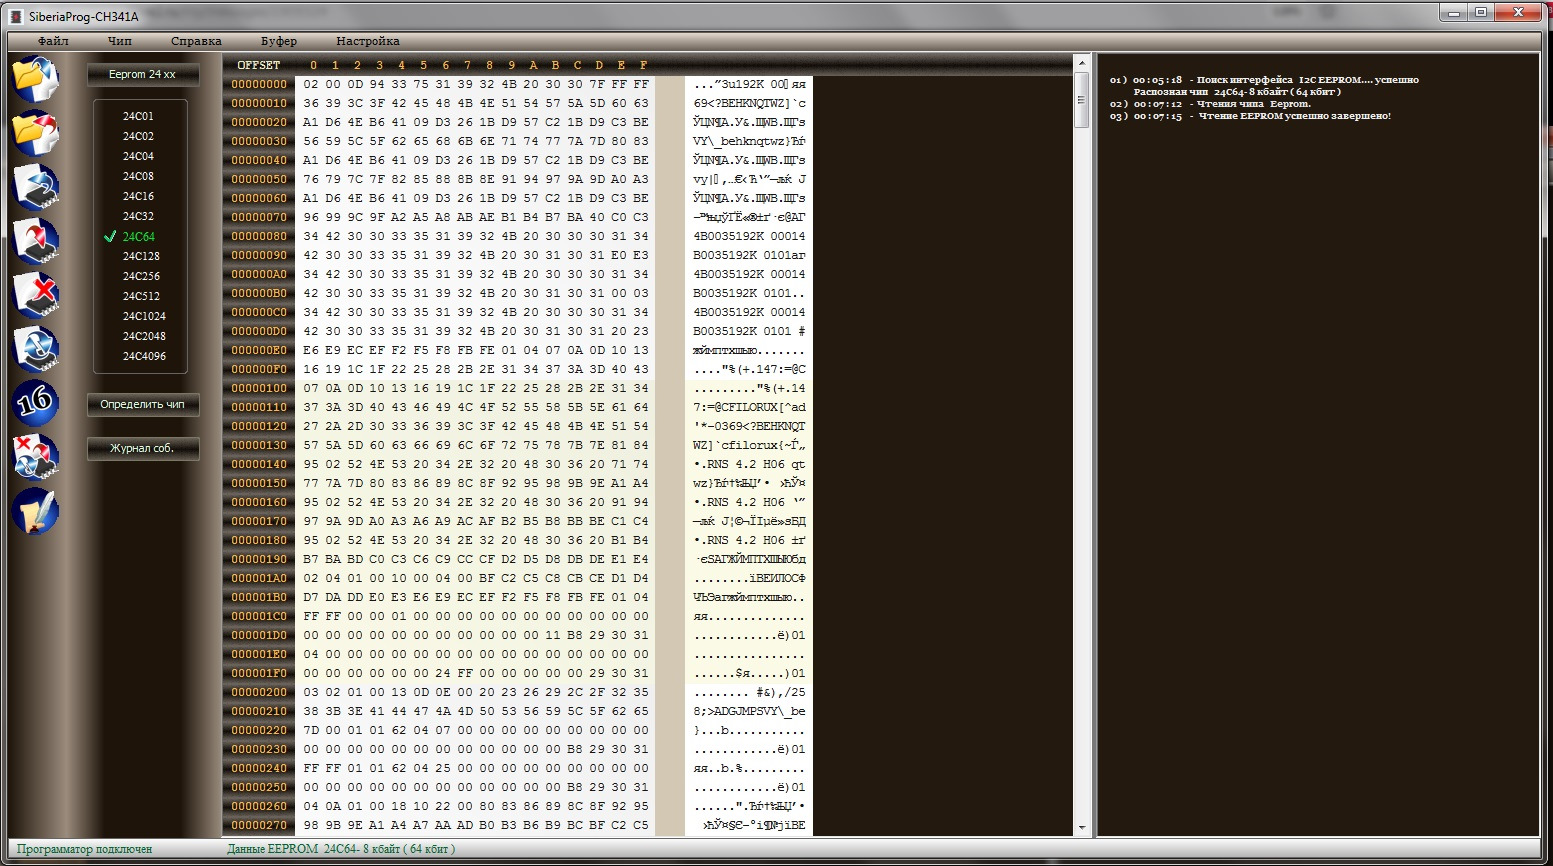Expand the Буфер menu
Viewport: 1553px width, 866px height.
278,41
